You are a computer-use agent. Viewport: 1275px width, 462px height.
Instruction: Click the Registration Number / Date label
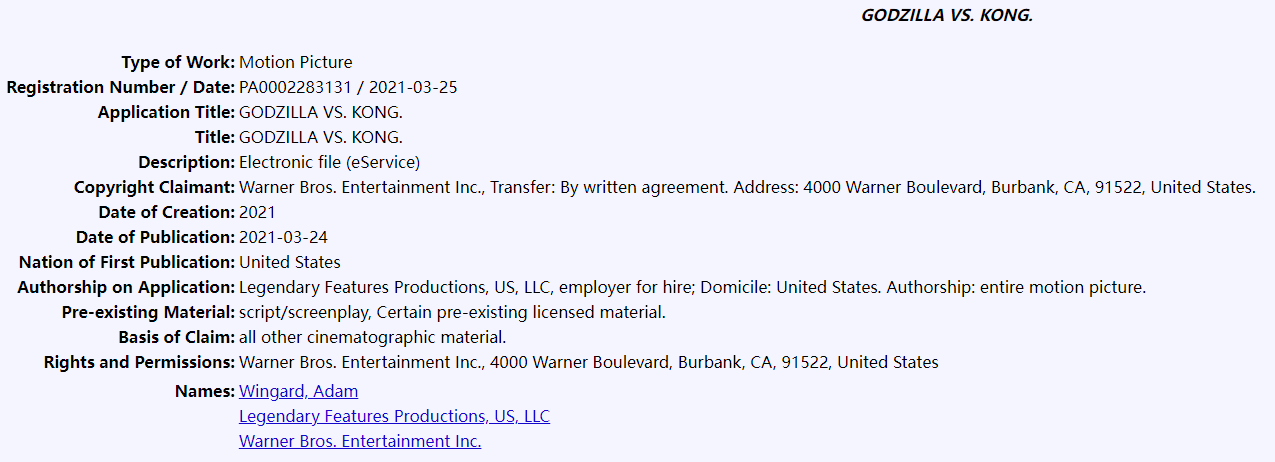click(121, 87)
